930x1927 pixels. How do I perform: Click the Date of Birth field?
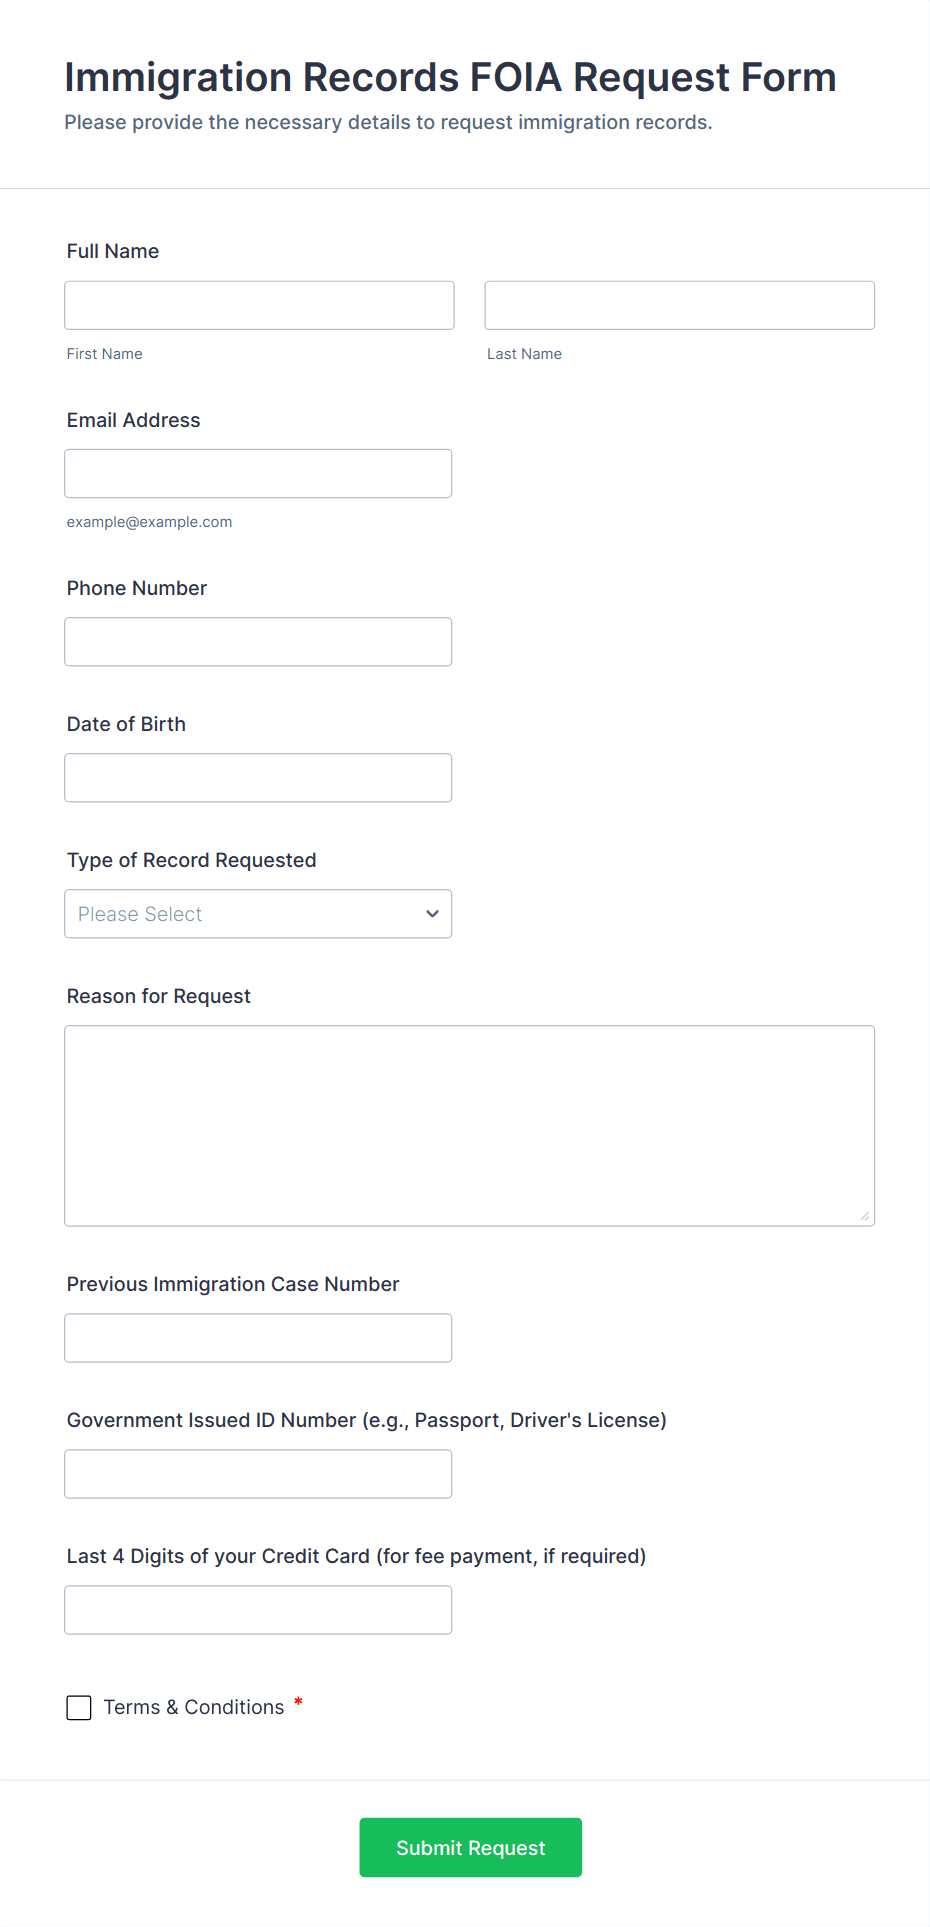258,777
